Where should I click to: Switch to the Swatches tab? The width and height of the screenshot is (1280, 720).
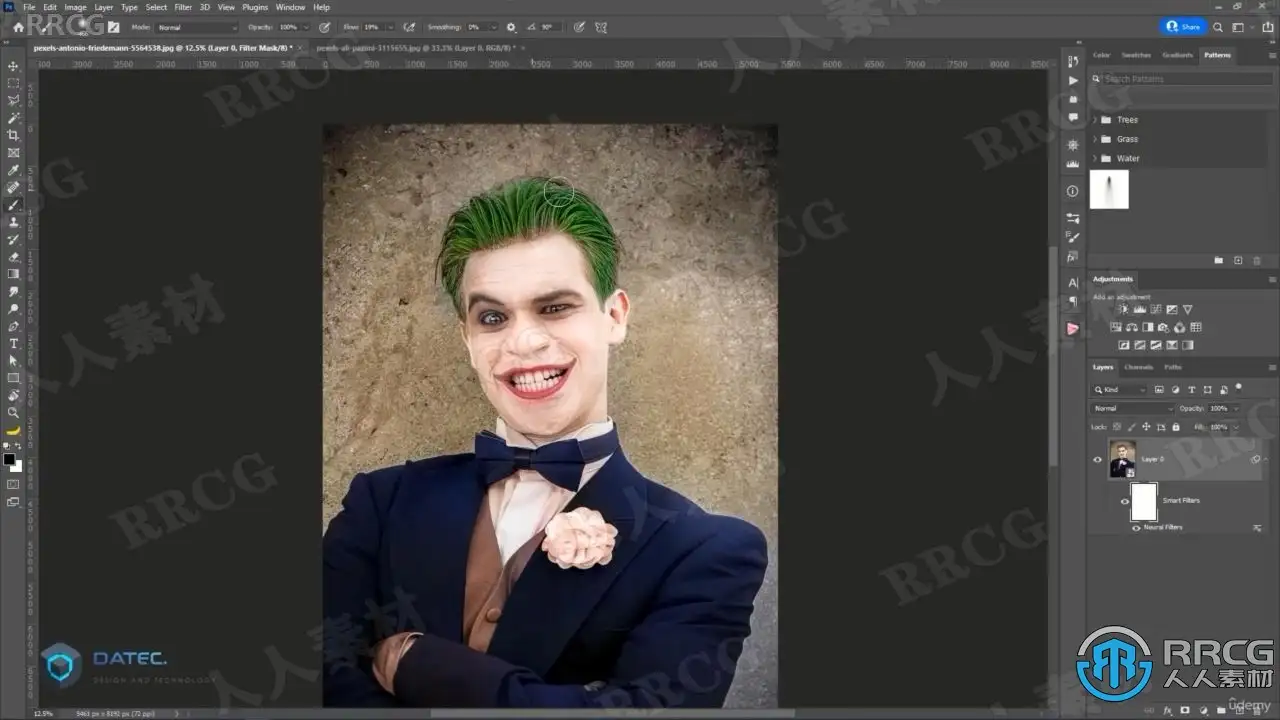[x=1136, y=55]
